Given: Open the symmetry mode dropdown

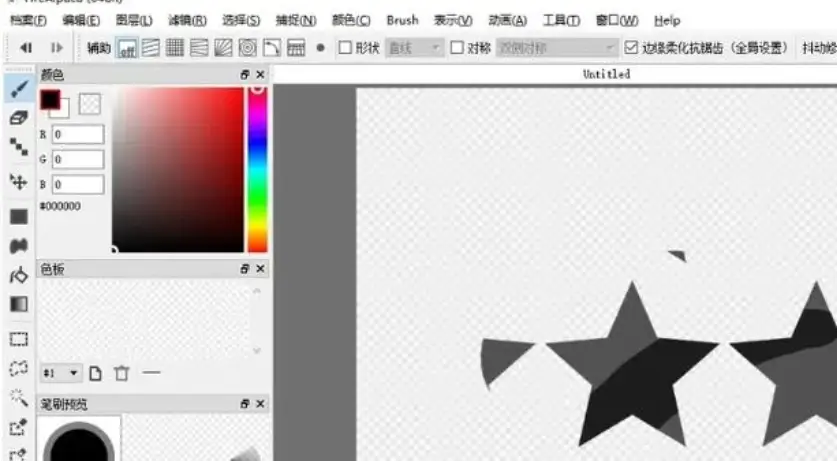Looking at the screenshot, I should [557, 48].
